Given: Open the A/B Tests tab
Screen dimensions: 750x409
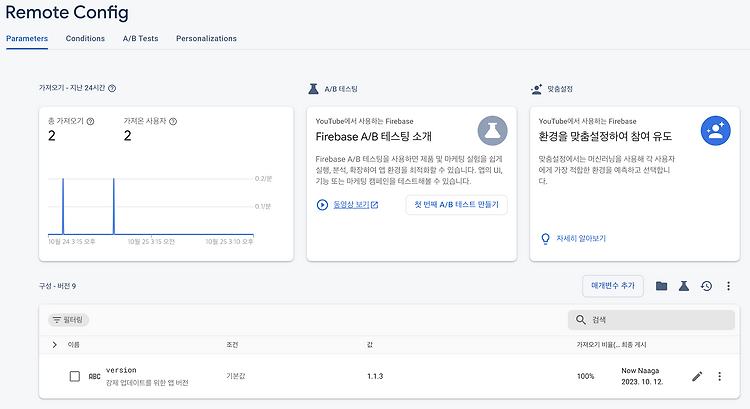Looking at the screenshot, I should (x=140, y=39).
